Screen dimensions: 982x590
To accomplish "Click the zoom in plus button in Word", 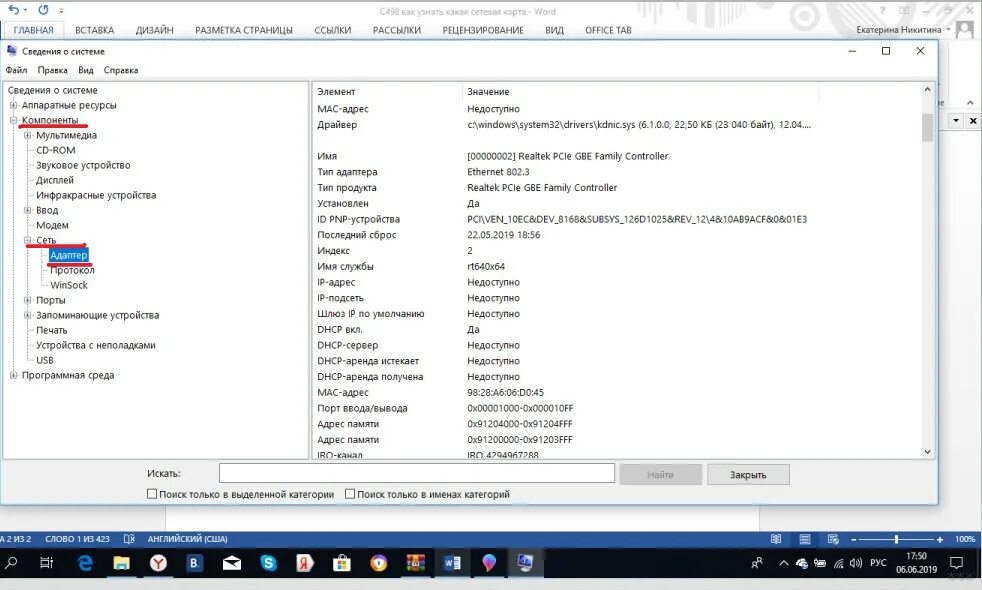I will coord(939,539).
